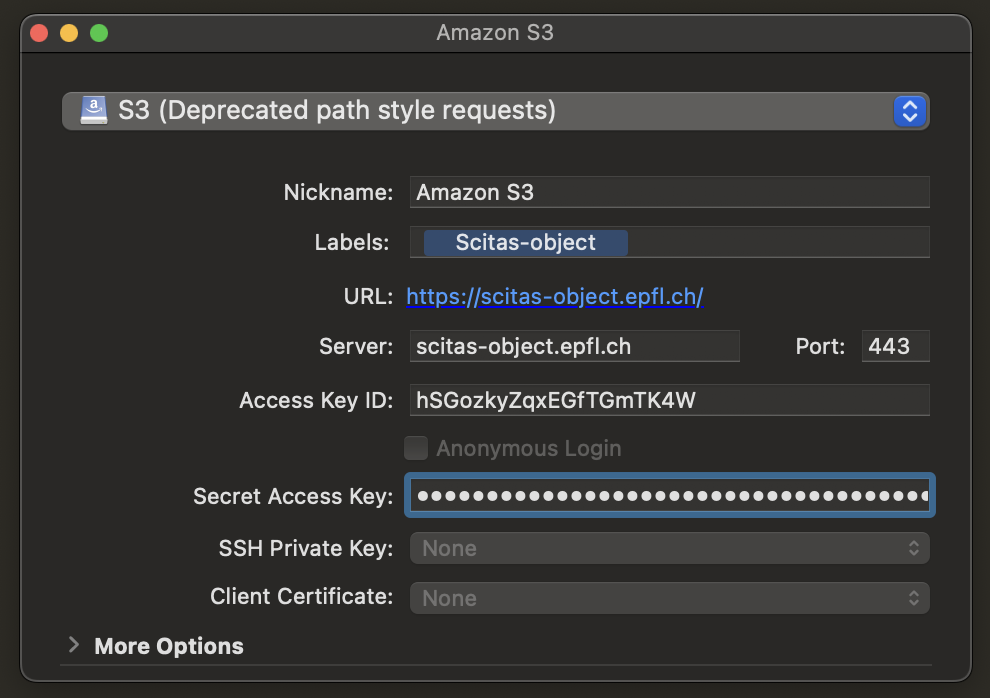Click the Port number field
Image resolution: width=990 pixels, height=698 pixels.
point(895,346)
